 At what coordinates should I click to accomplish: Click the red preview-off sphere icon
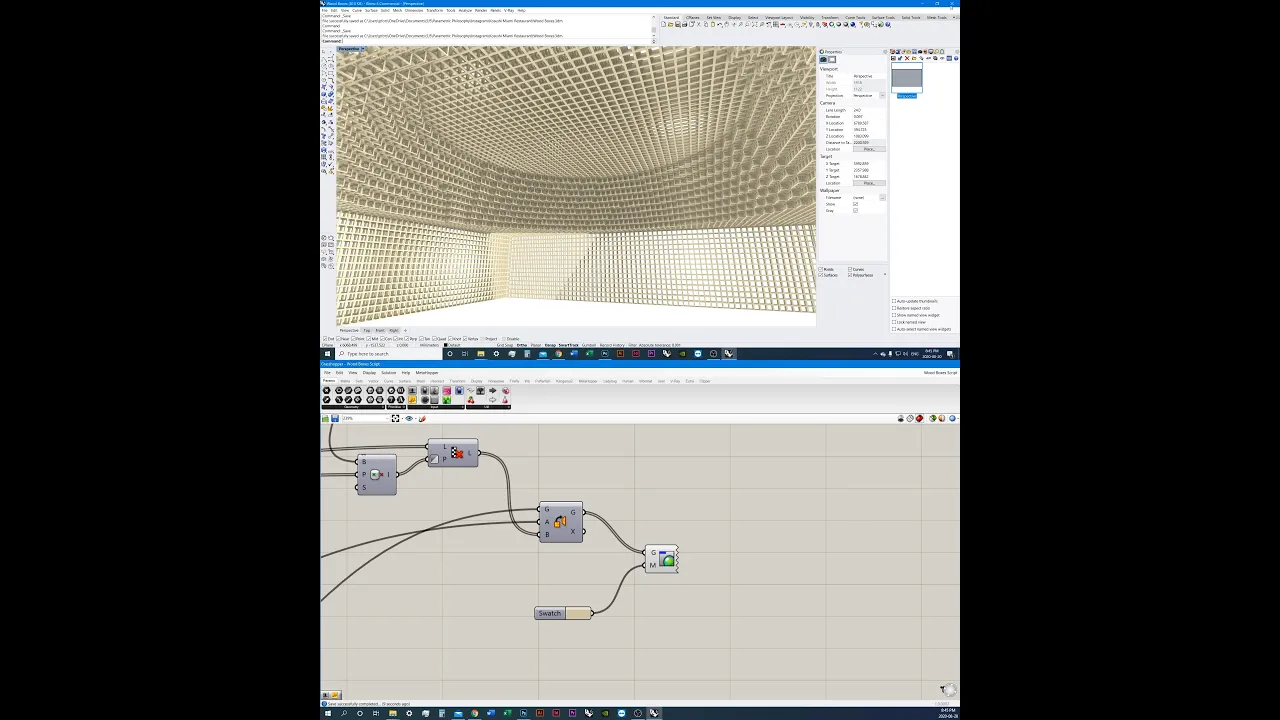click(920, 418)
